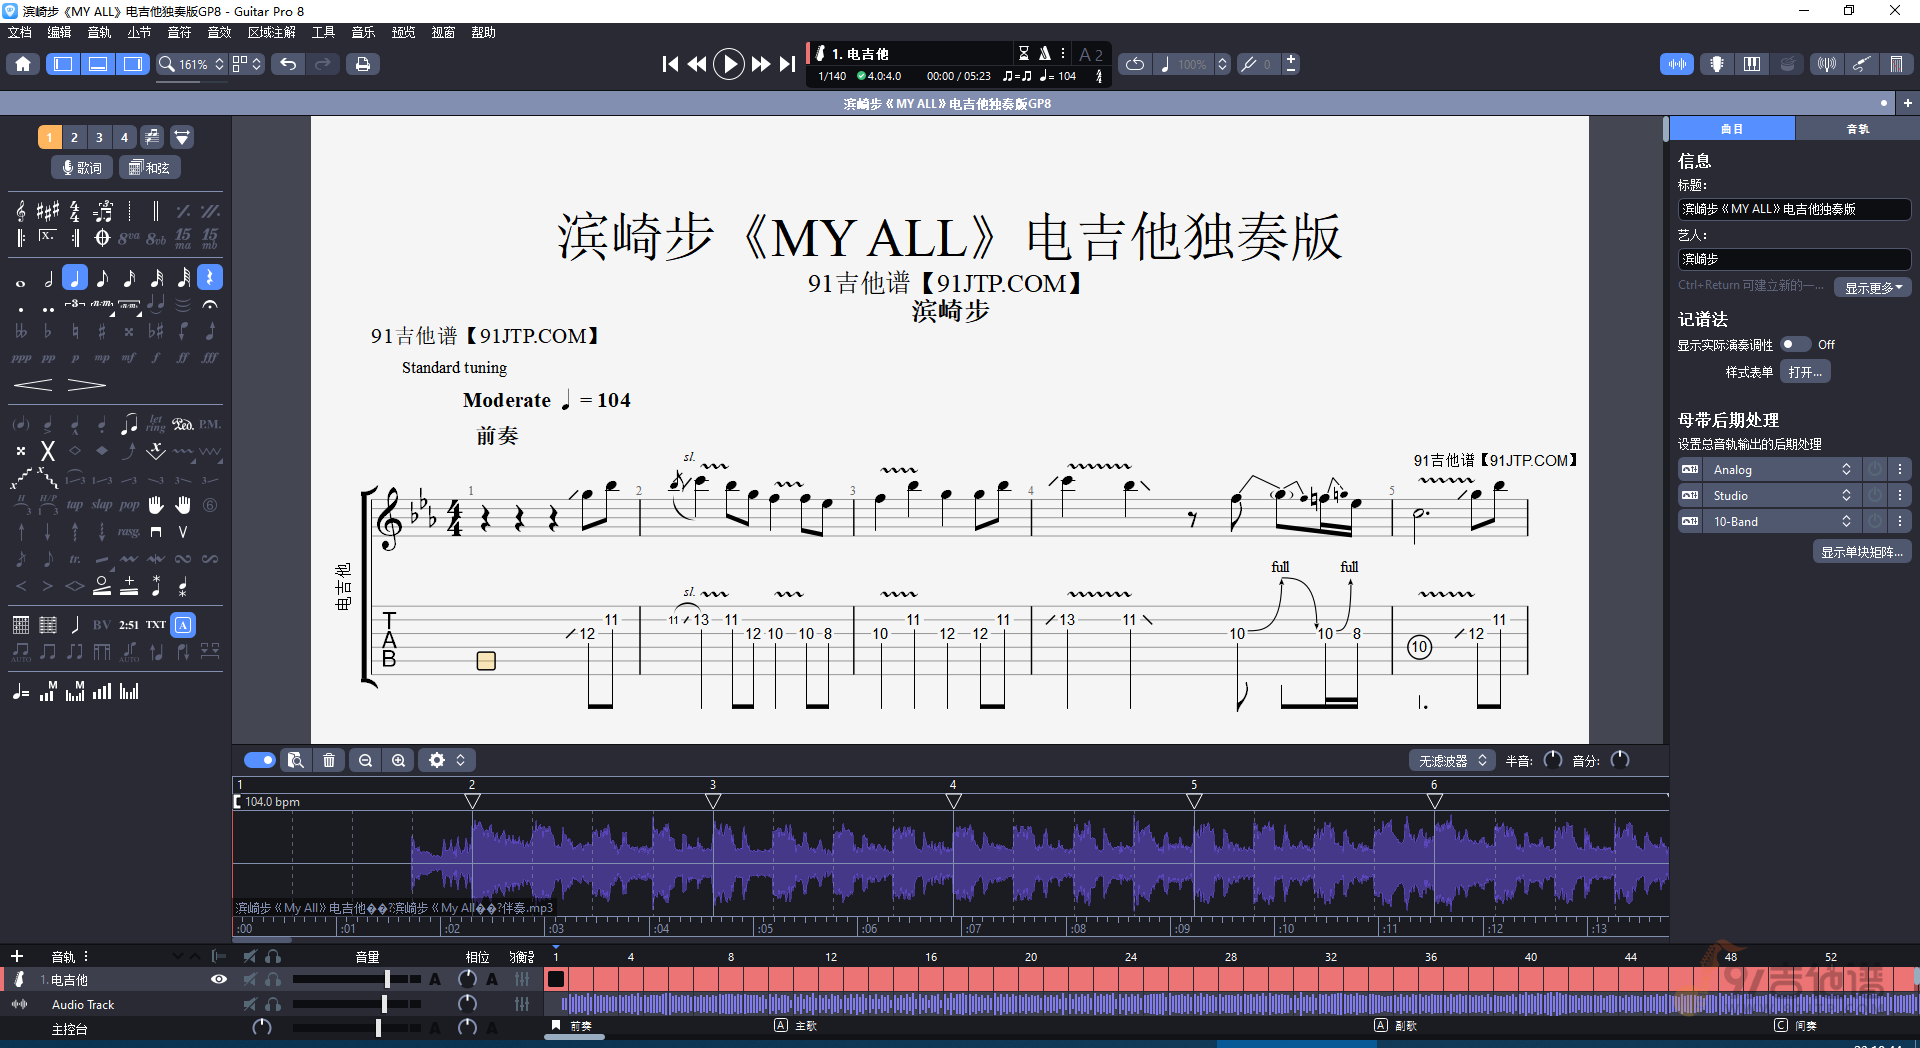Show the fretboard view icon
1920x1048 pixels.
click(1717, 64)
